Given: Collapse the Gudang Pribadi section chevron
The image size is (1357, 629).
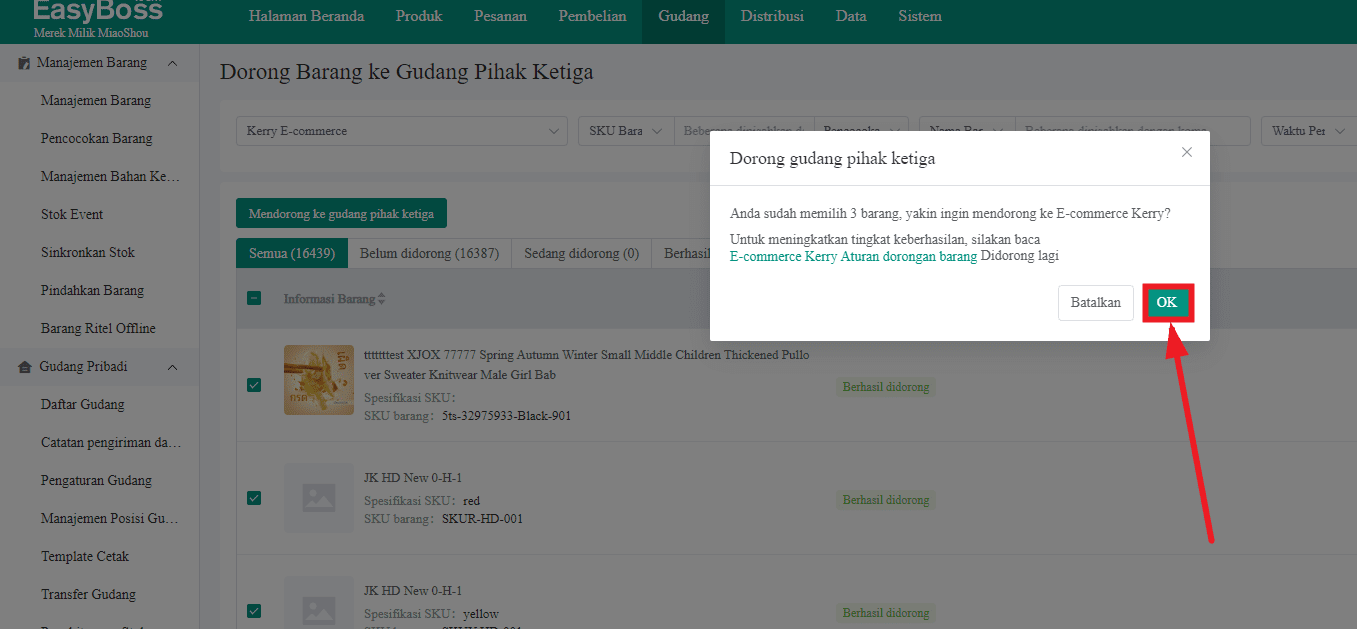Looking at the screenshot, I should (x=173, y=367).
